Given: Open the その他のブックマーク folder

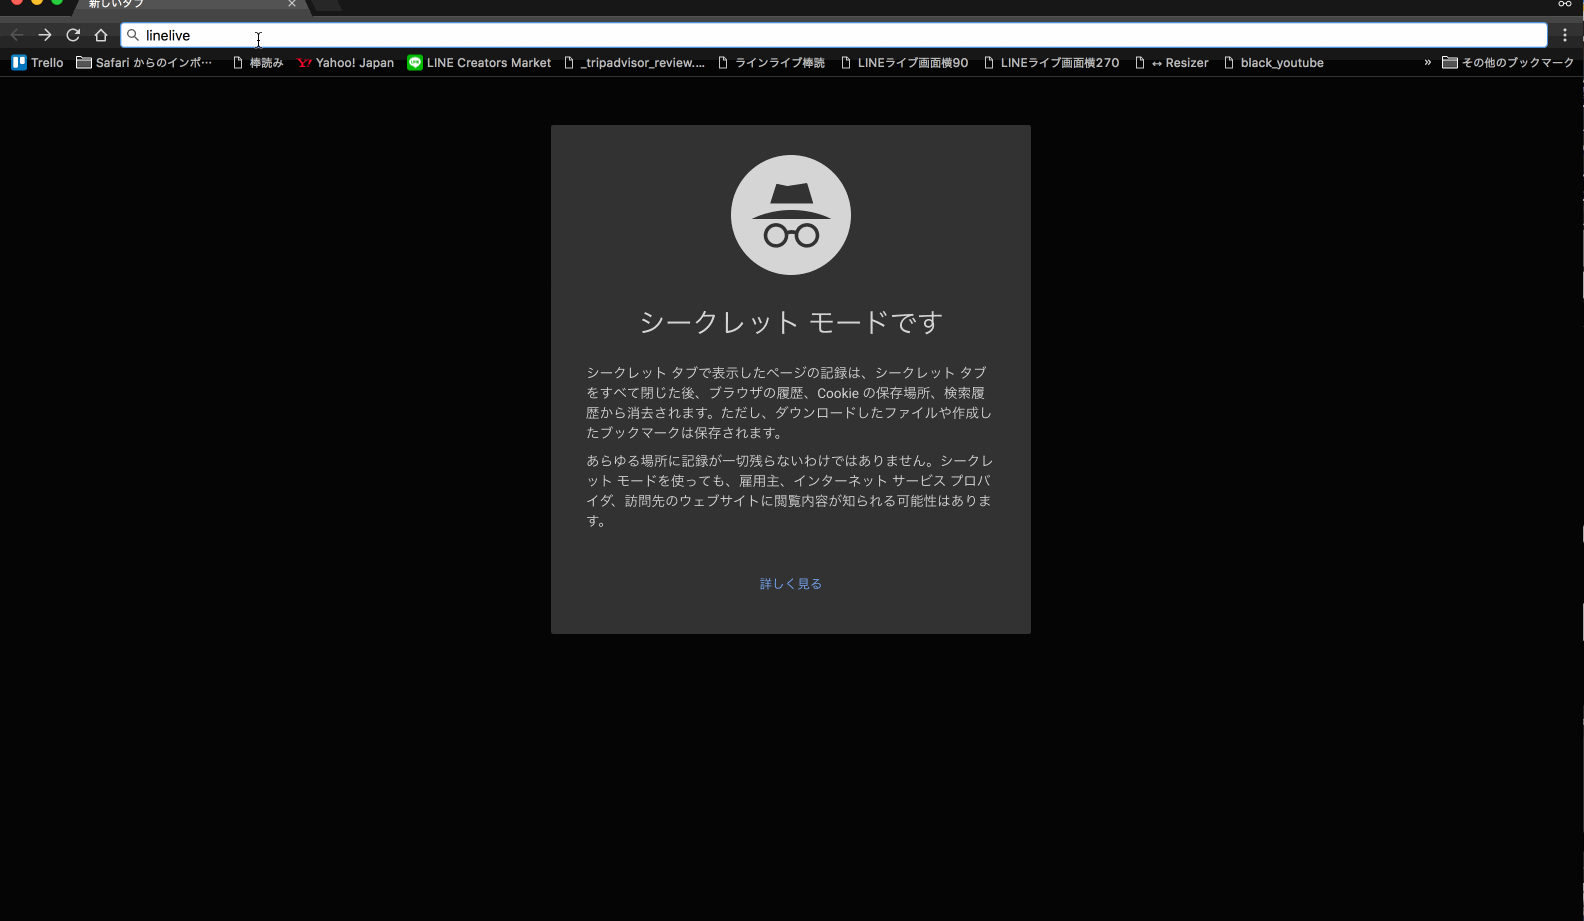Looking at the screenshot, I should [x=1508, y=62].
